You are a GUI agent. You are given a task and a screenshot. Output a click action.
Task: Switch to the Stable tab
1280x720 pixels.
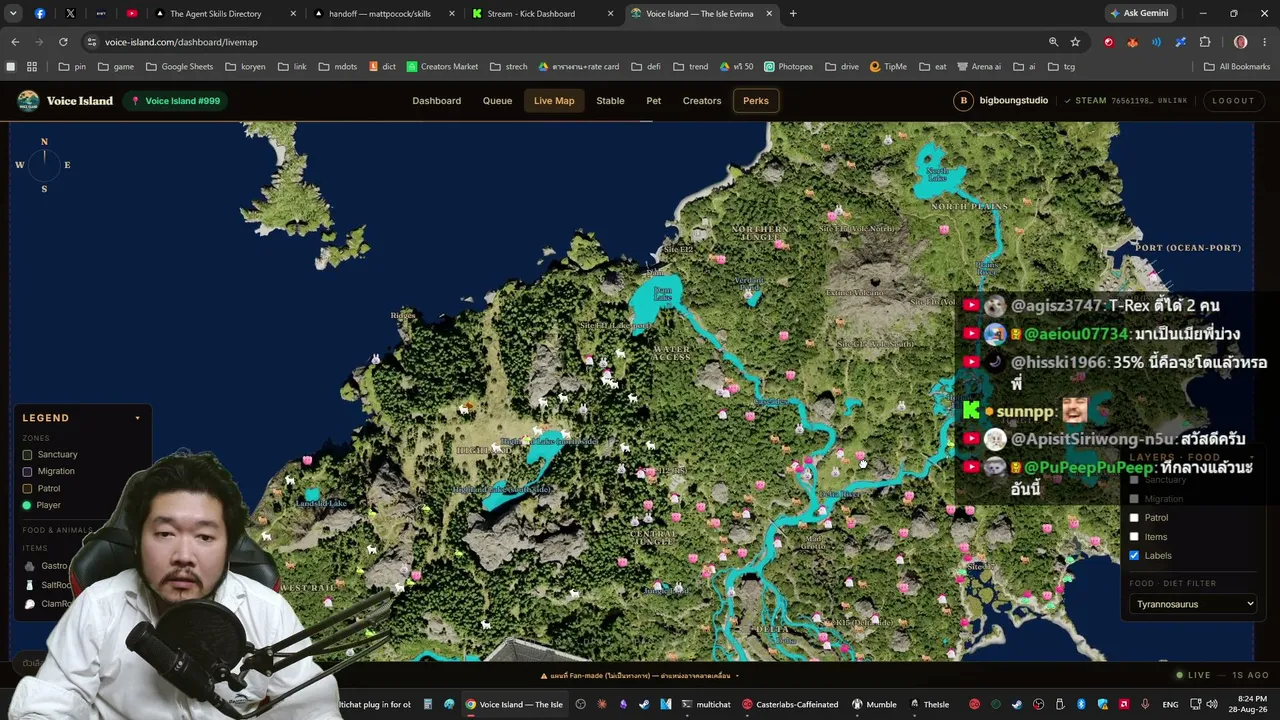tap(610, 101)
